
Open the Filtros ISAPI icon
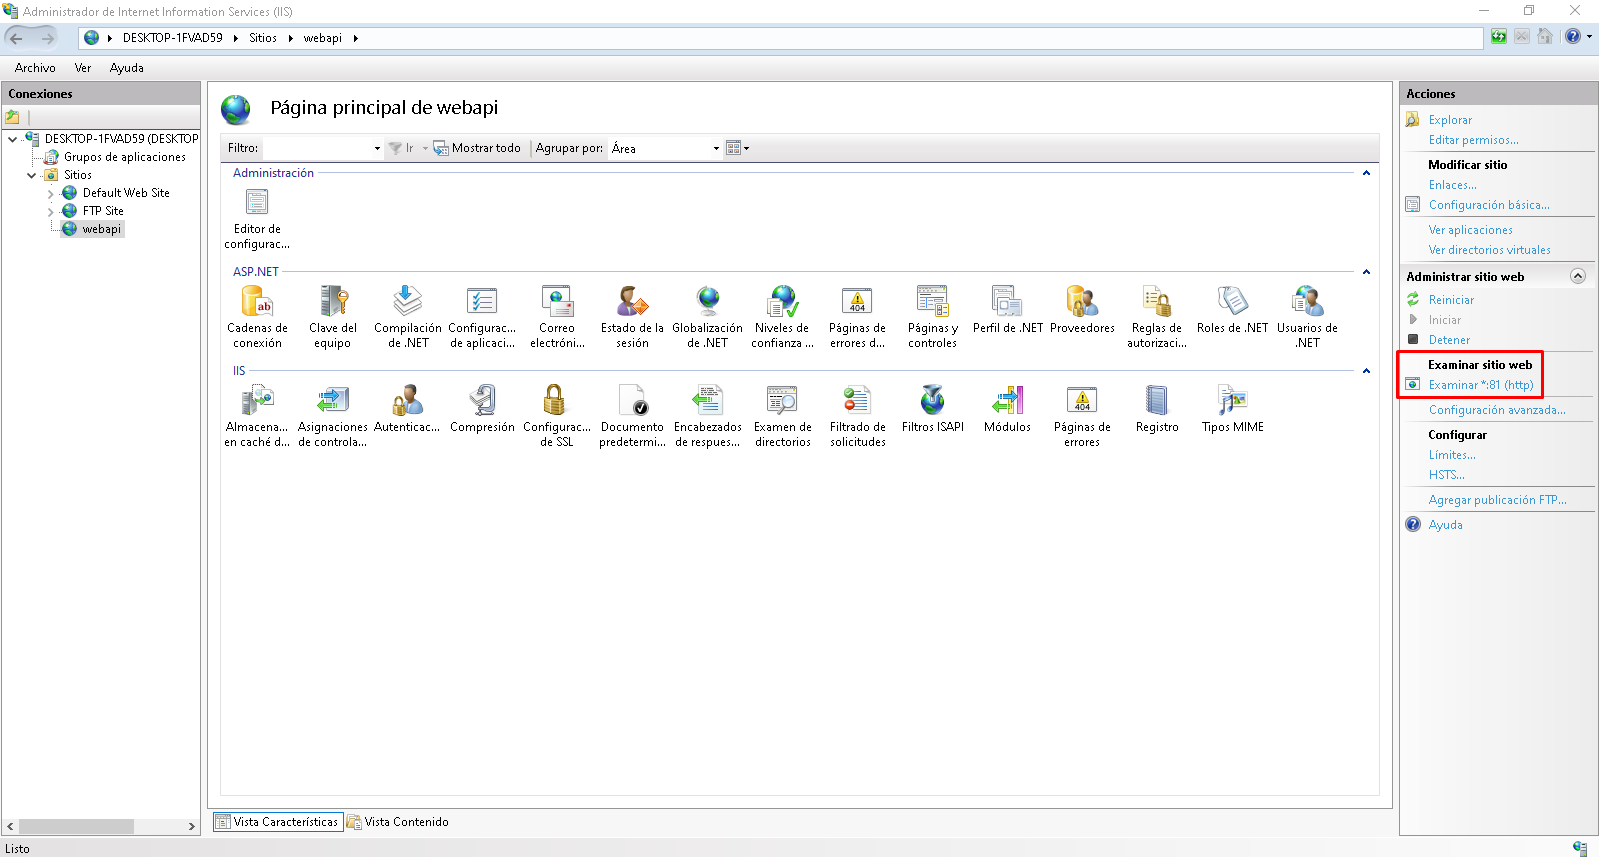tap(932, 401)
